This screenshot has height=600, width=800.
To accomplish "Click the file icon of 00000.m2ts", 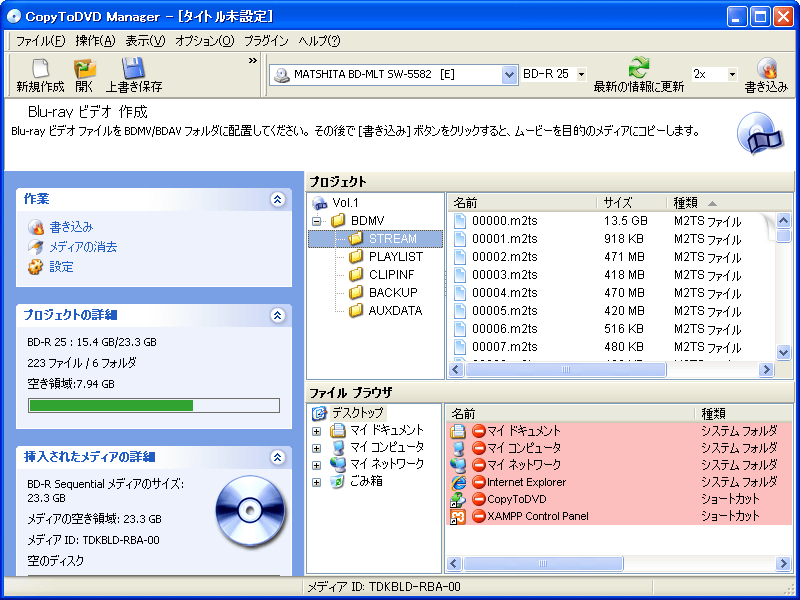I will pyautogui.click(x=460, y=221).
